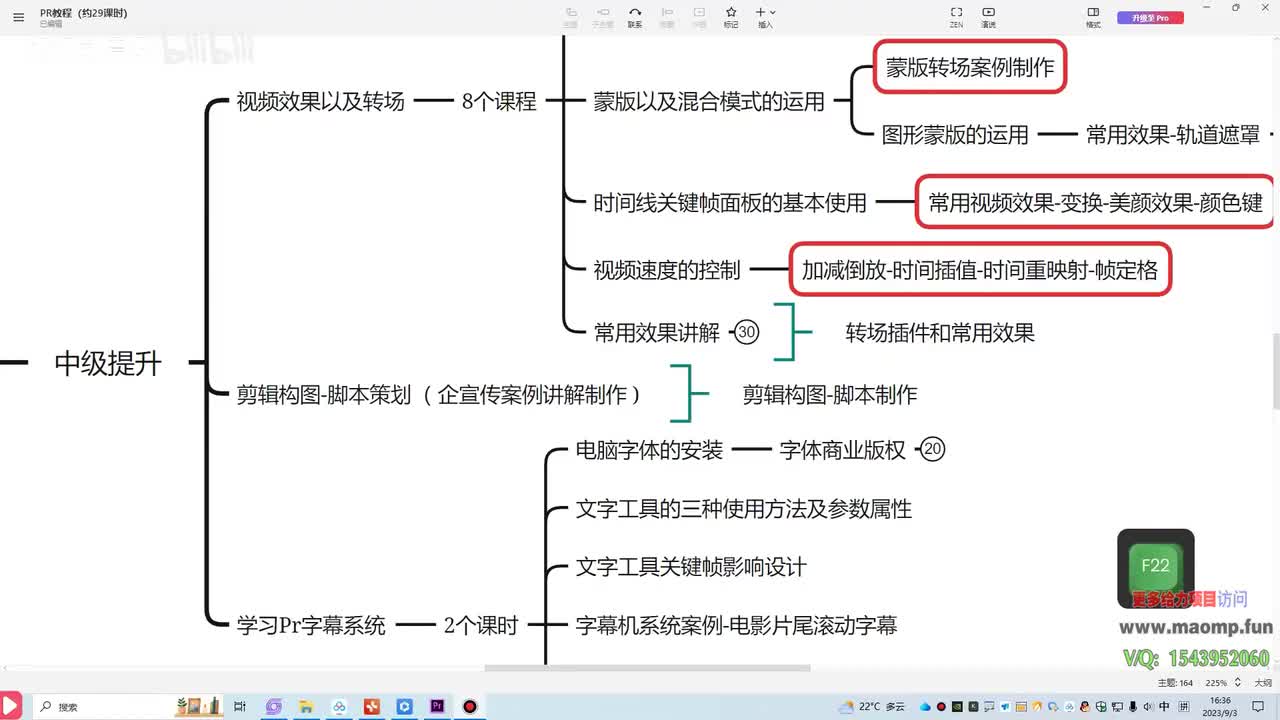Click the circled 20 marker
1280x720 pixels.
click(933, 449)
